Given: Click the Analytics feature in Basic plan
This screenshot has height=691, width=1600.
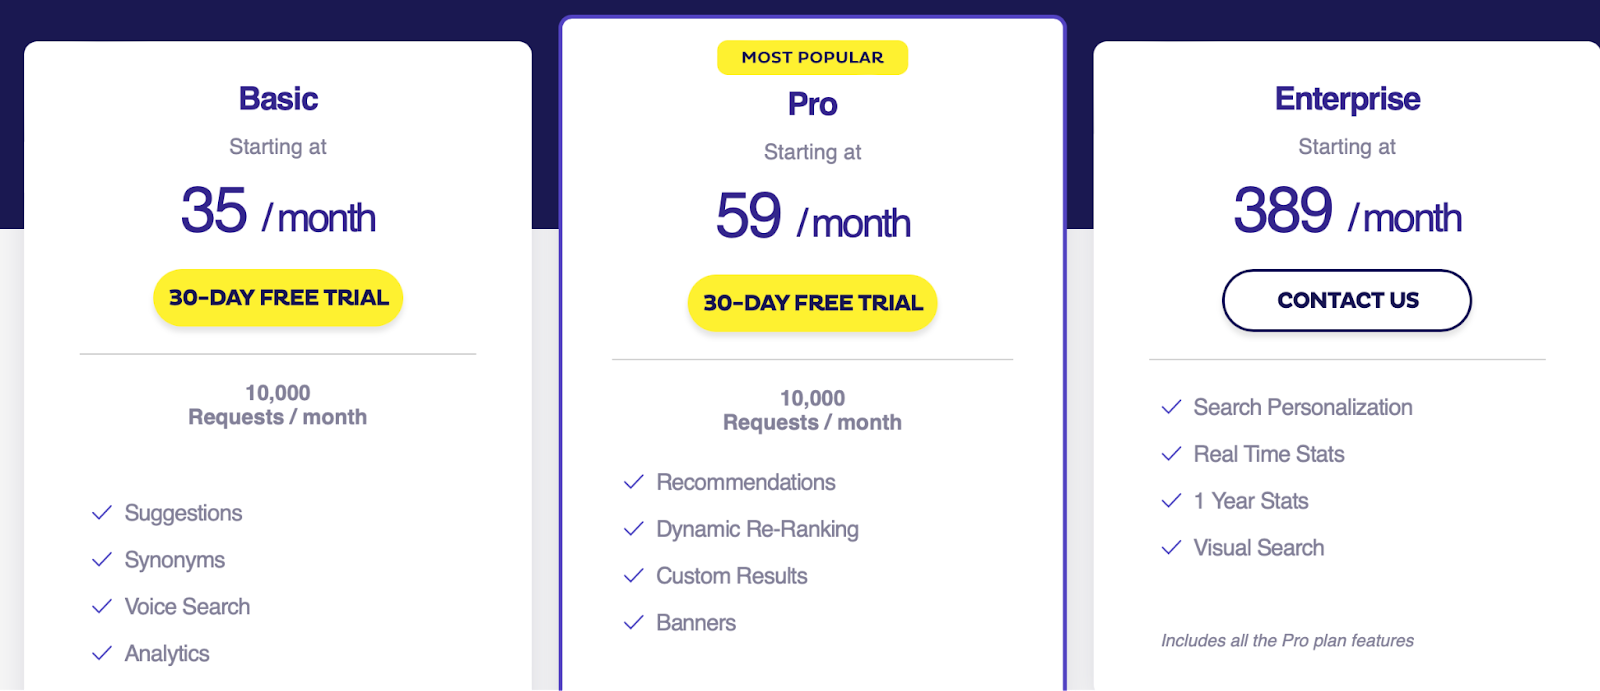Looking at the screenshot, I should point(167,654).
